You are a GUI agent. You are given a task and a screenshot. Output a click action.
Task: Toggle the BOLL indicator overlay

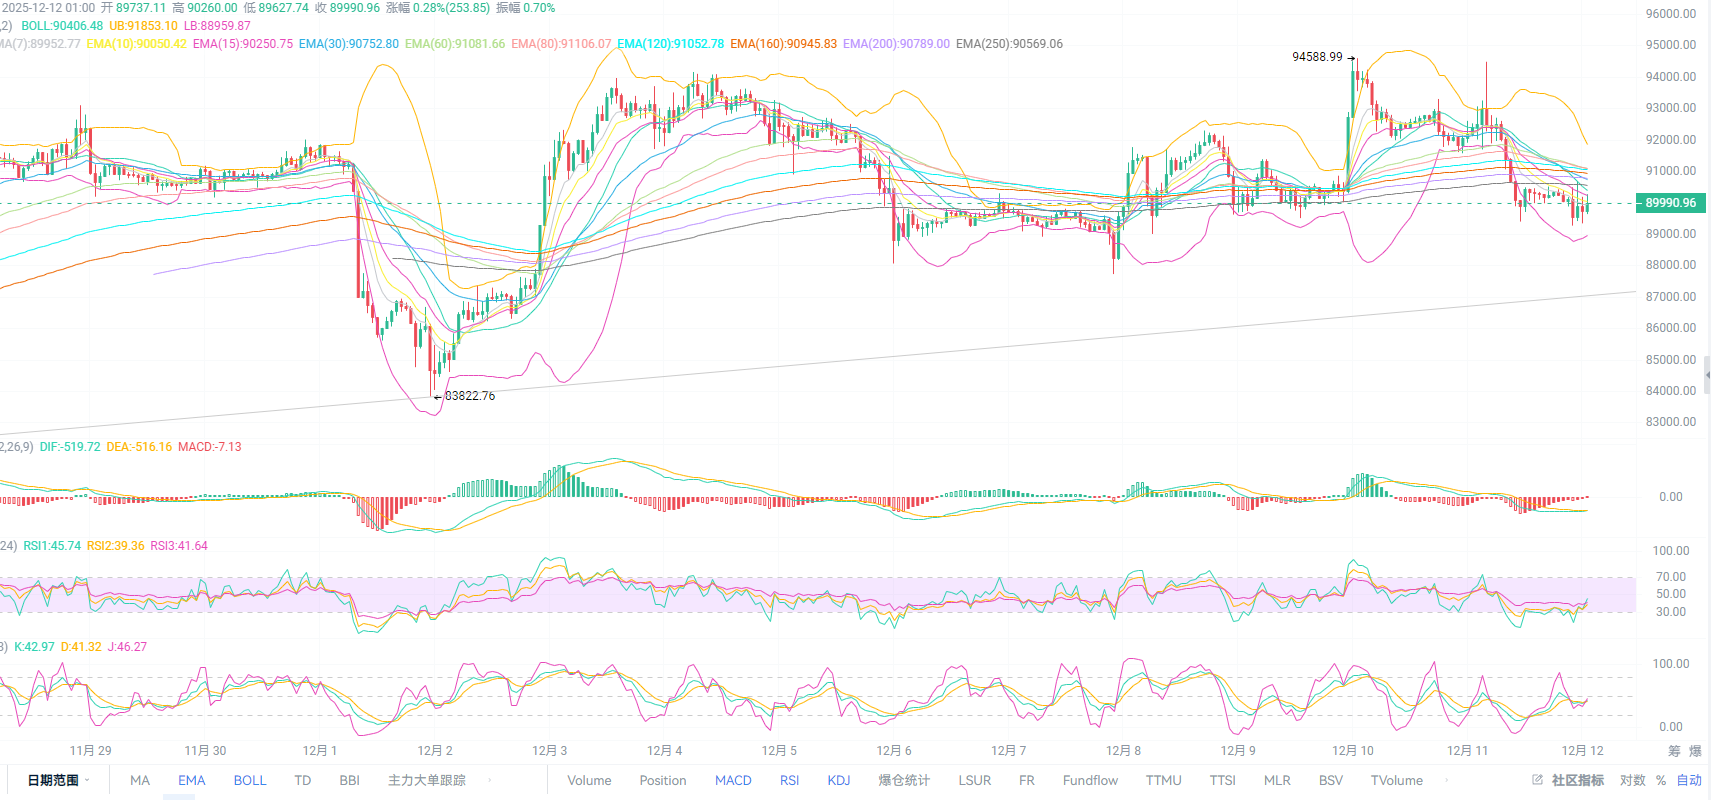click(250, 780)
